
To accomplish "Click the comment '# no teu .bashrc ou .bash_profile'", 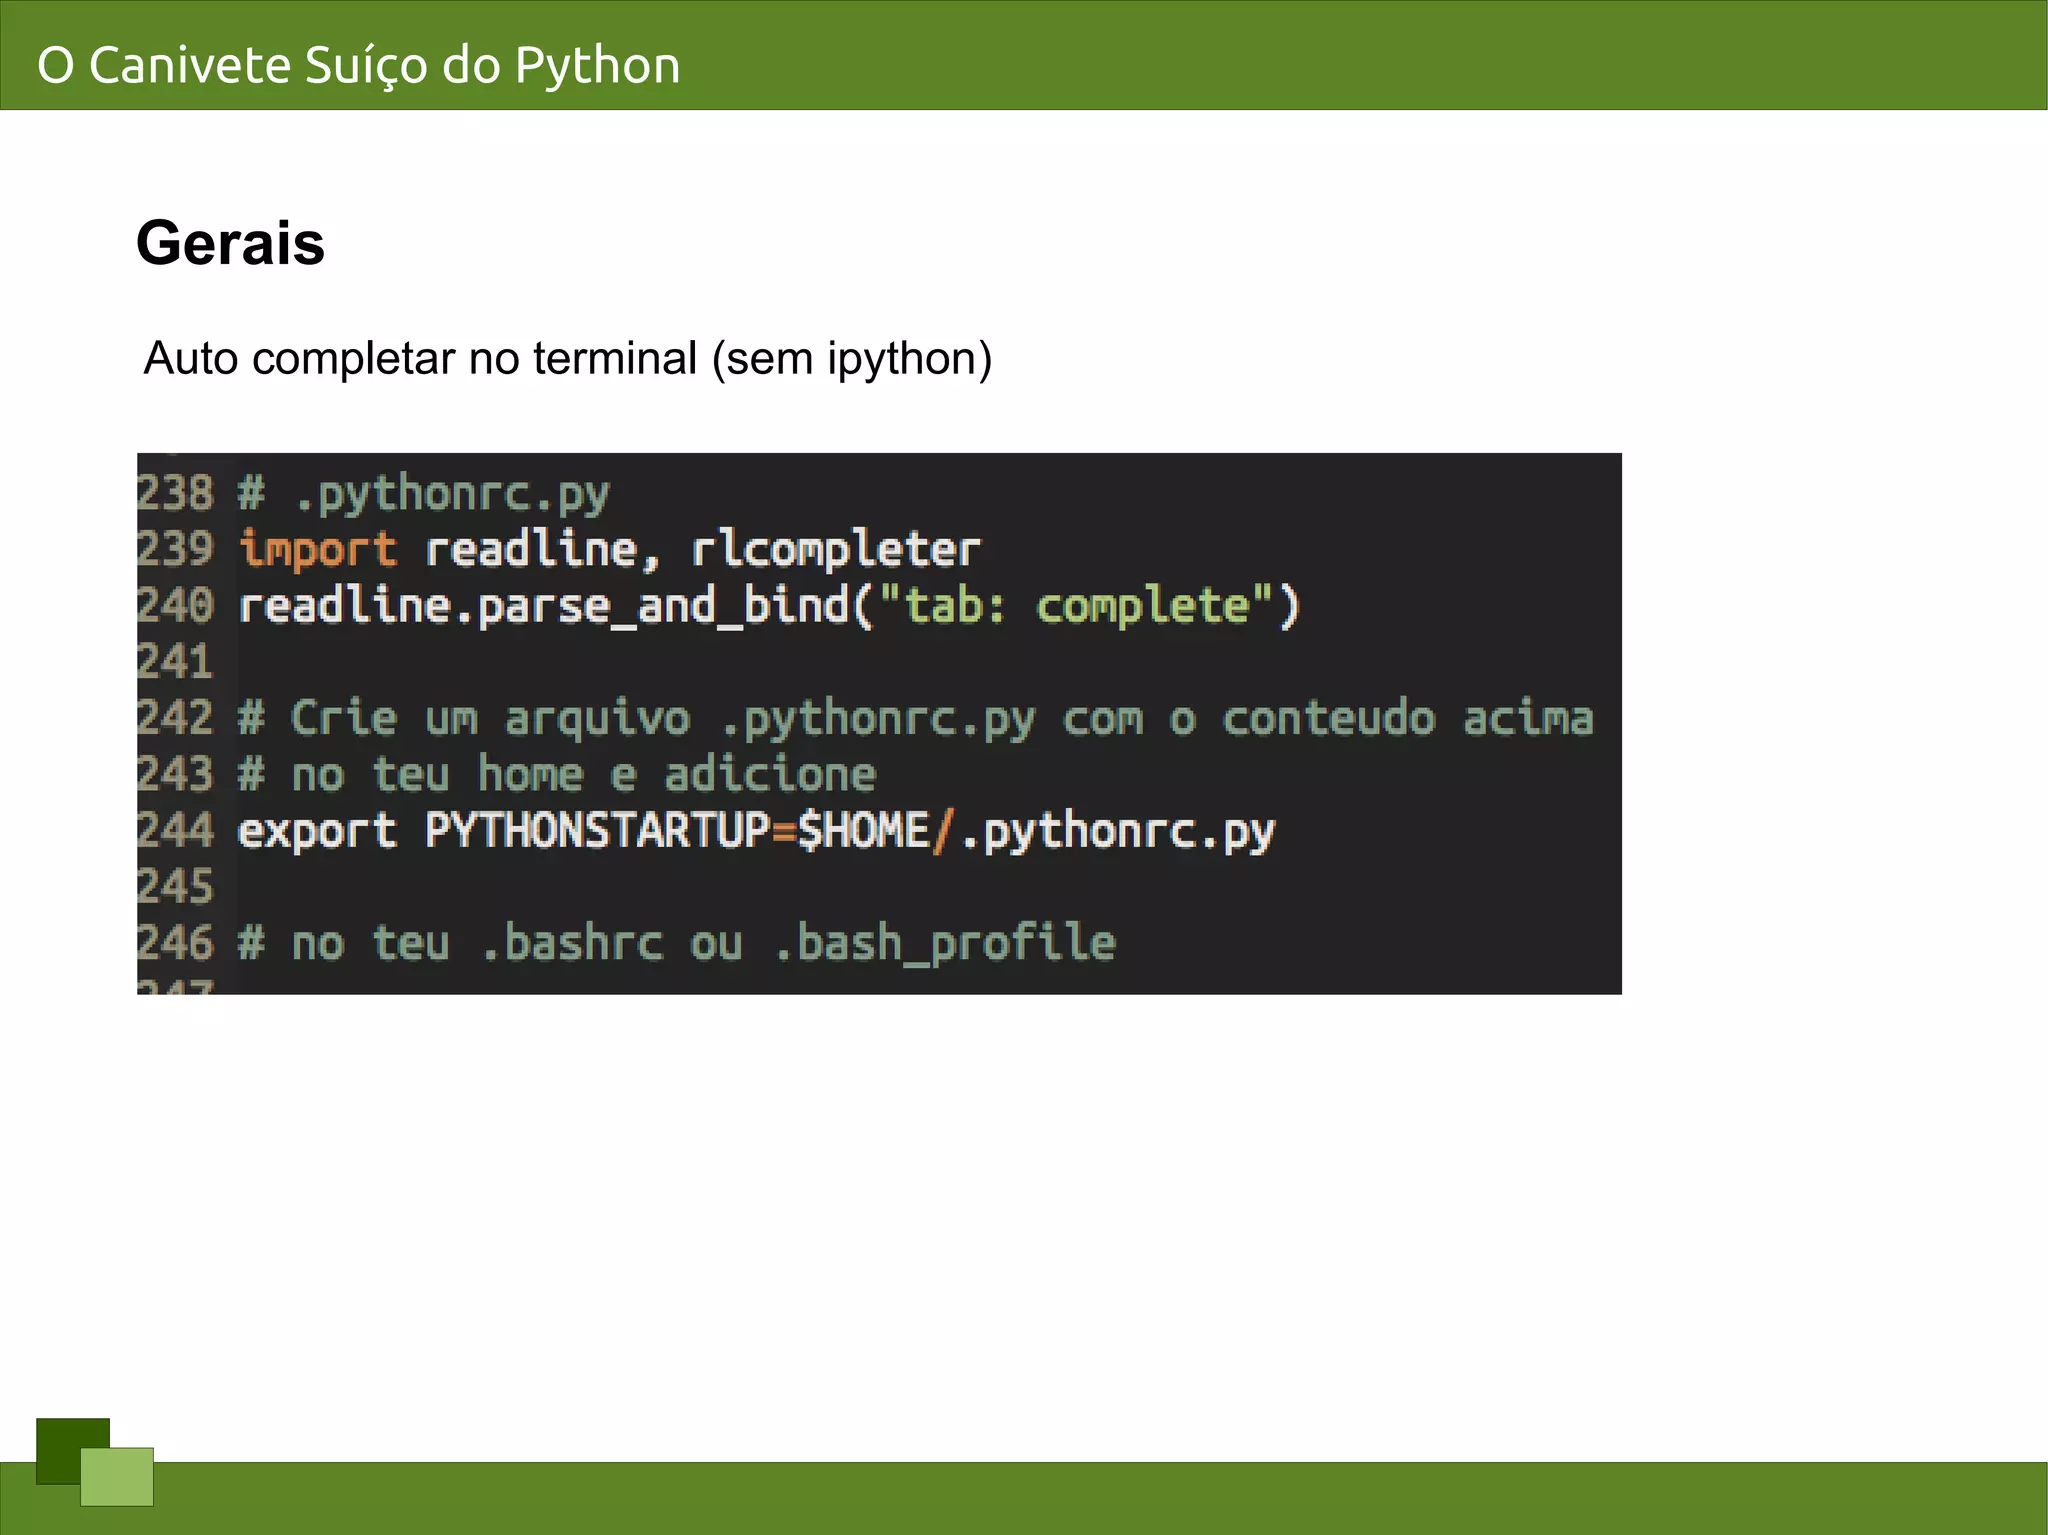I will (x=677, y=943).
